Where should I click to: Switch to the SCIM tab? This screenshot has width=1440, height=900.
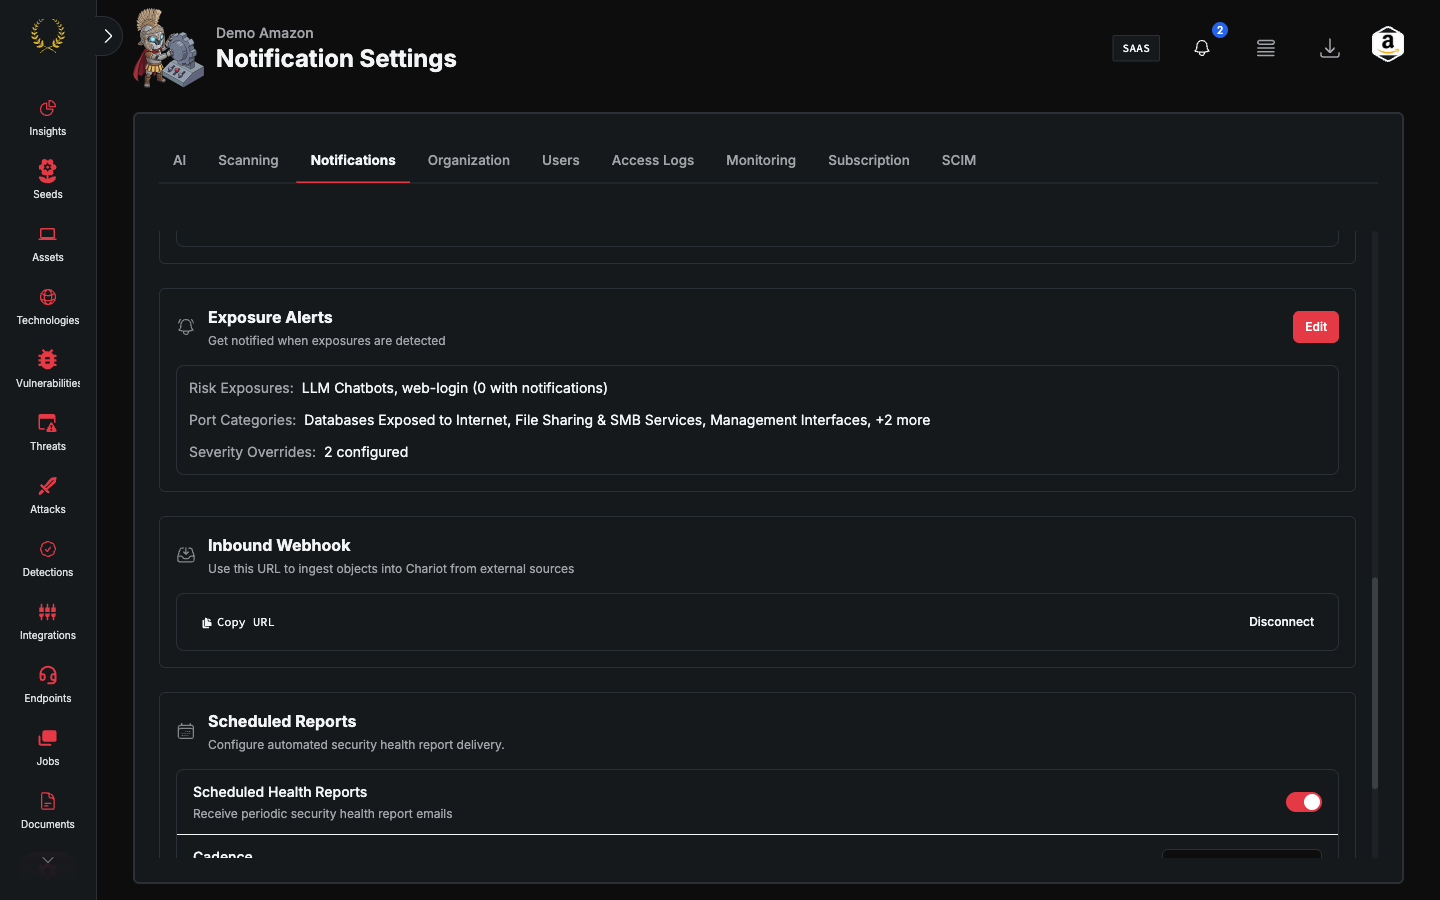(959, 160)
